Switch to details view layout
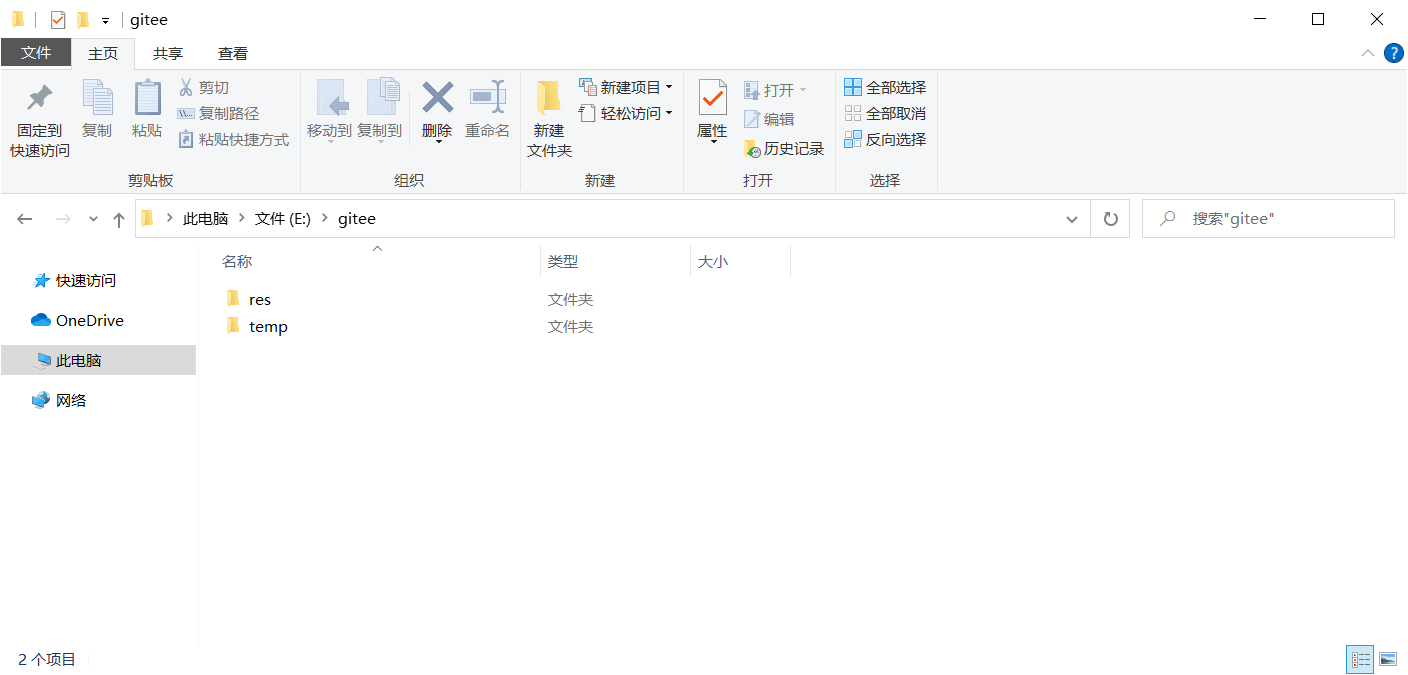Image resolution: width=1408 pixels, height=675 pixels. [x=1360, y=659]
